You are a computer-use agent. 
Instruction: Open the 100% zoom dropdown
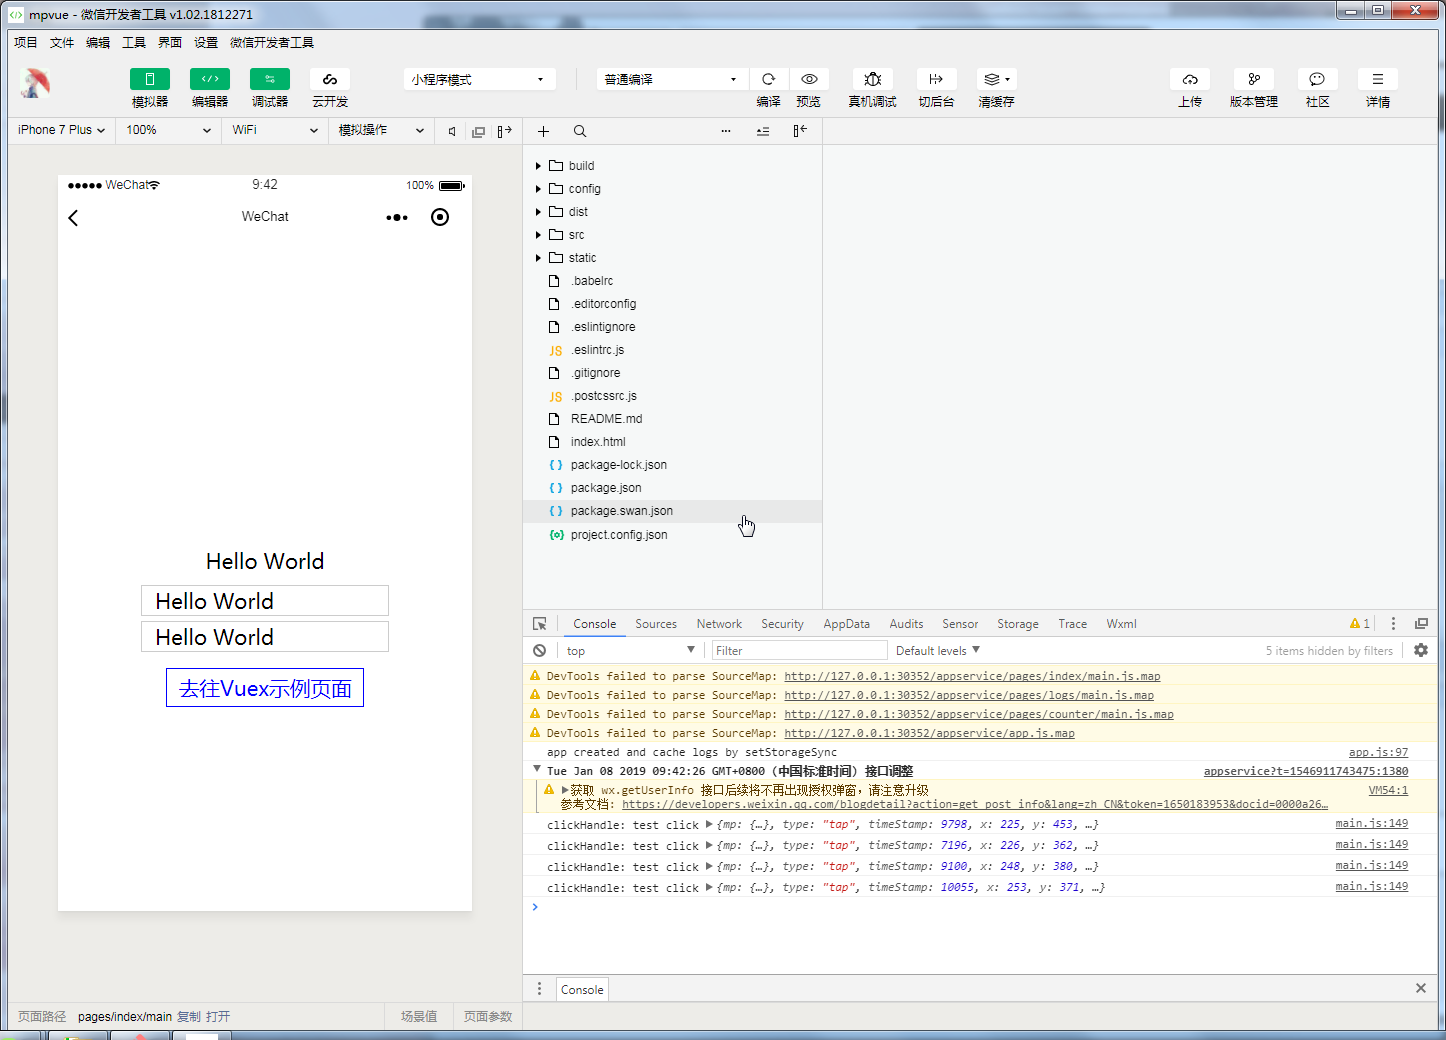click(x=168, y=130)
